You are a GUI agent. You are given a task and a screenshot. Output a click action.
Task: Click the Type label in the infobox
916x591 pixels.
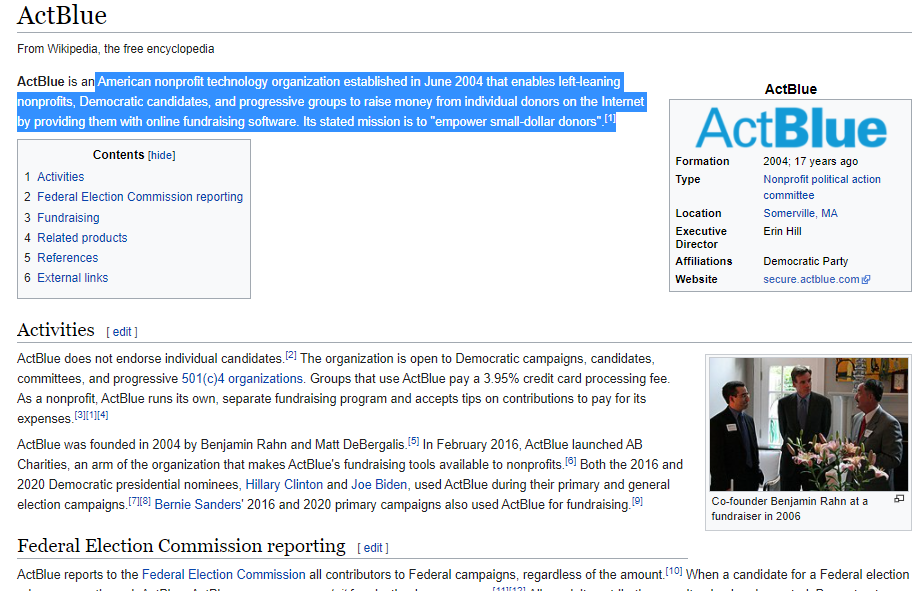pos(688,179)
